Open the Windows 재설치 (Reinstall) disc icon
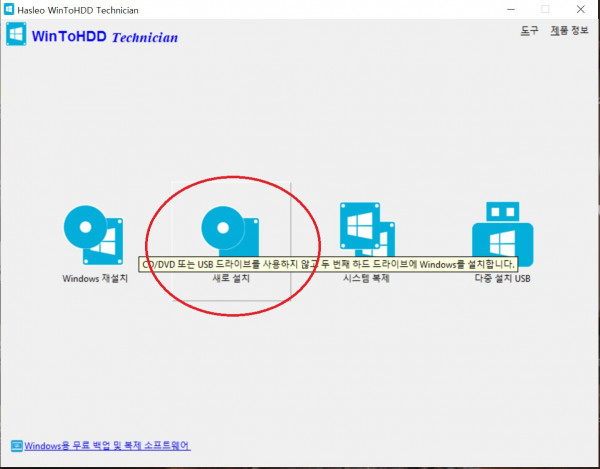The image size is (600, 469). (x=94, y=235)
